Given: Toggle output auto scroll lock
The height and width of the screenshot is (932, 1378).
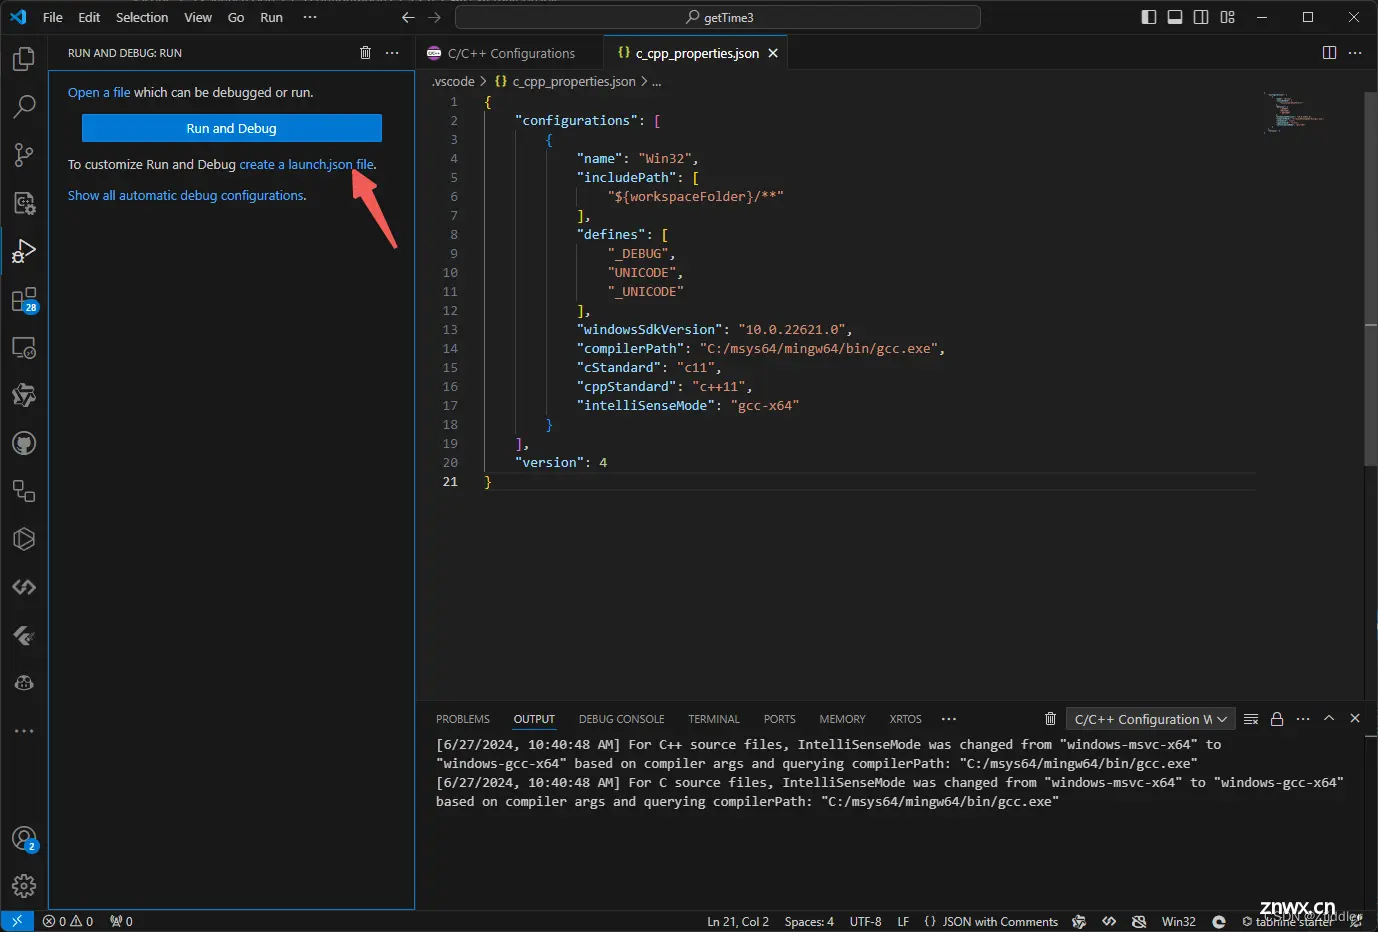Looking at the screenshot, I should tap(1277, 719).
